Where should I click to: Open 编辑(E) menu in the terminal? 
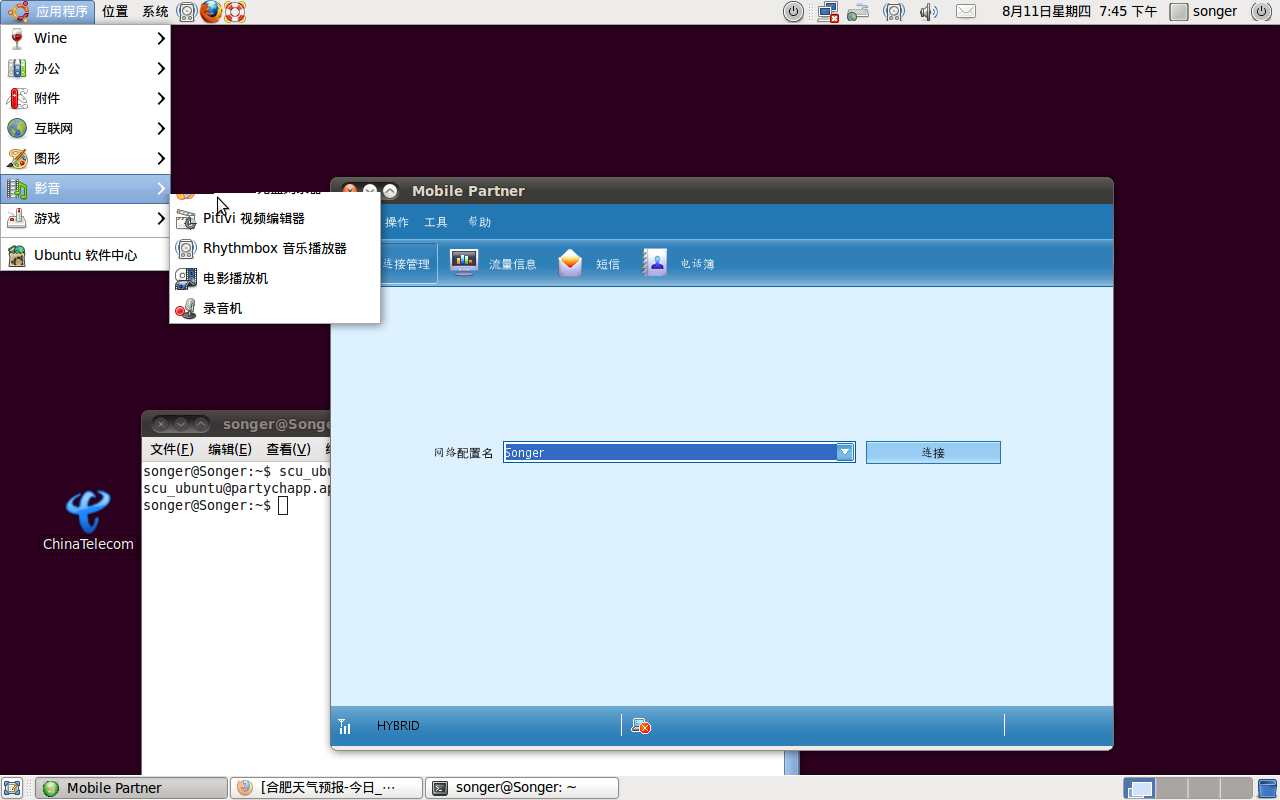(x=230, y=450)
